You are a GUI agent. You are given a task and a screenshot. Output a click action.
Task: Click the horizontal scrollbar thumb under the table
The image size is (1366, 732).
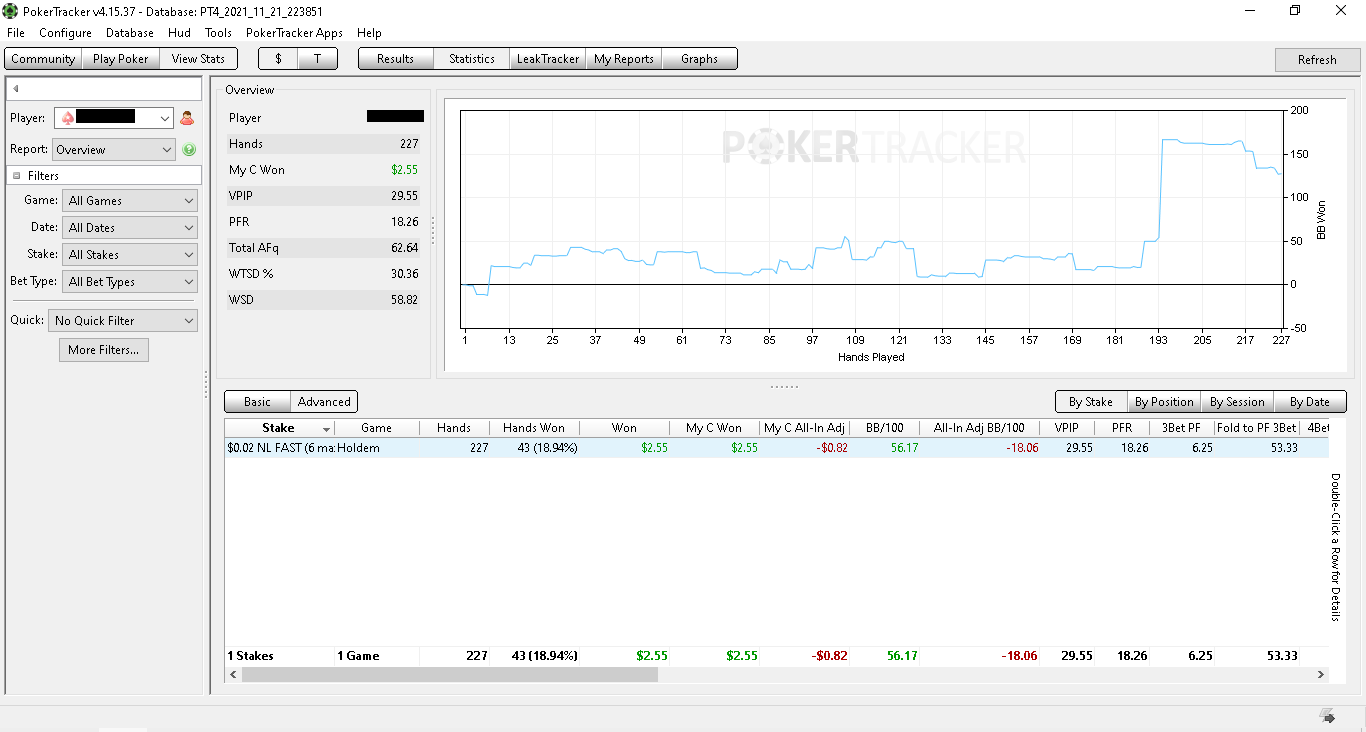coord(450,674)
